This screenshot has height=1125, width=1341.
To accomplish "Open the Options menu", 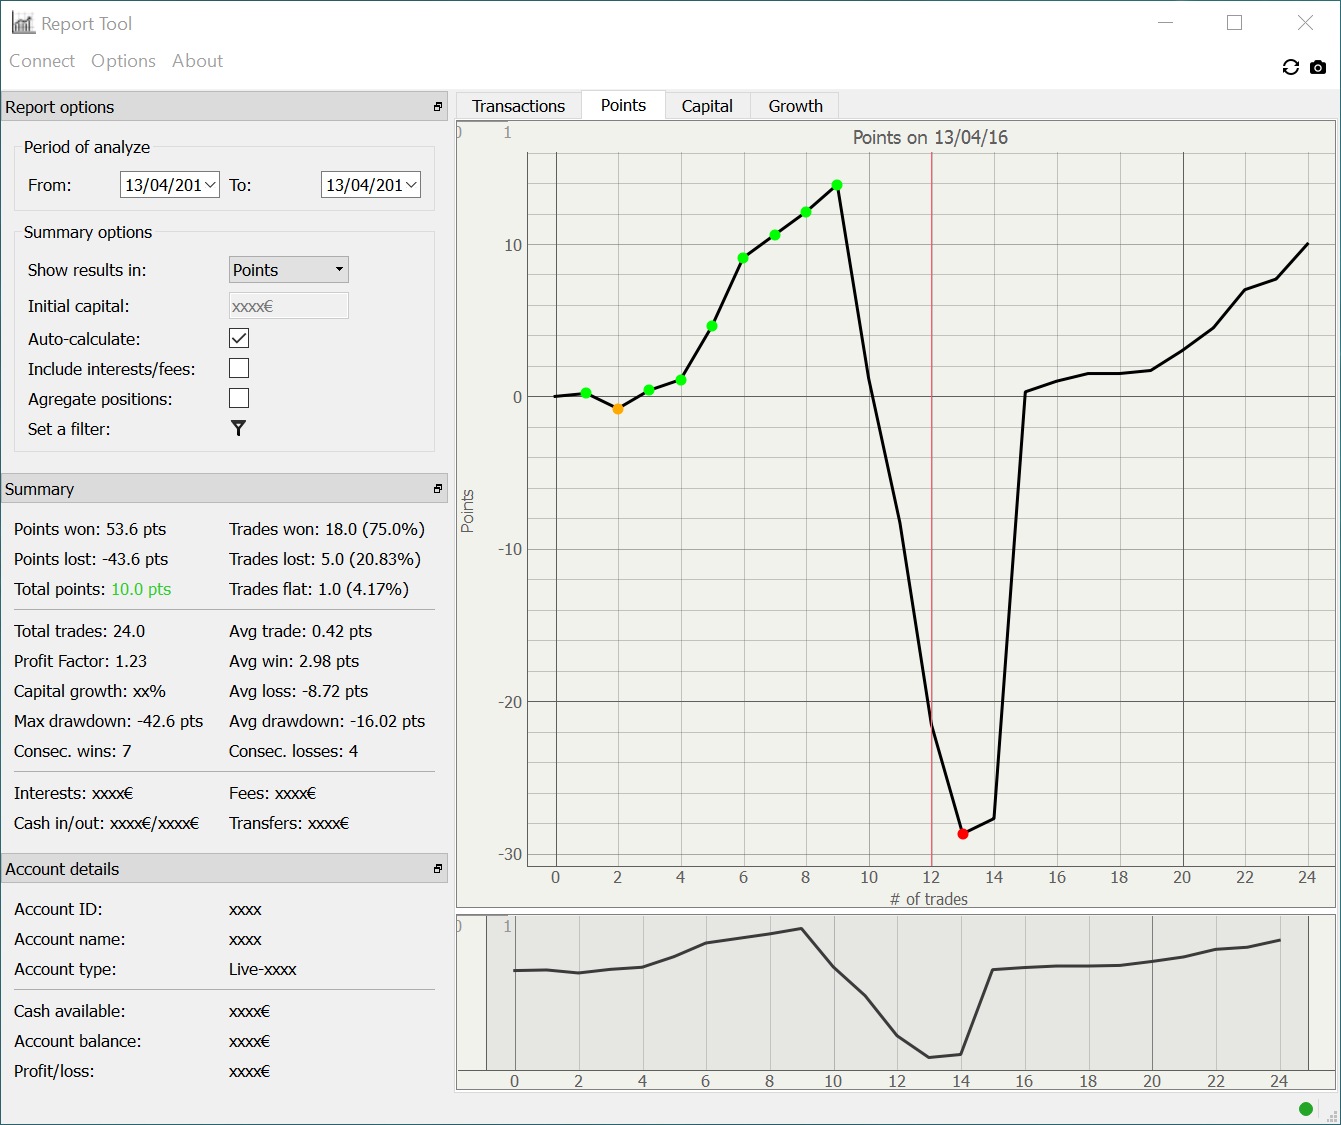I will click(123, 61).
